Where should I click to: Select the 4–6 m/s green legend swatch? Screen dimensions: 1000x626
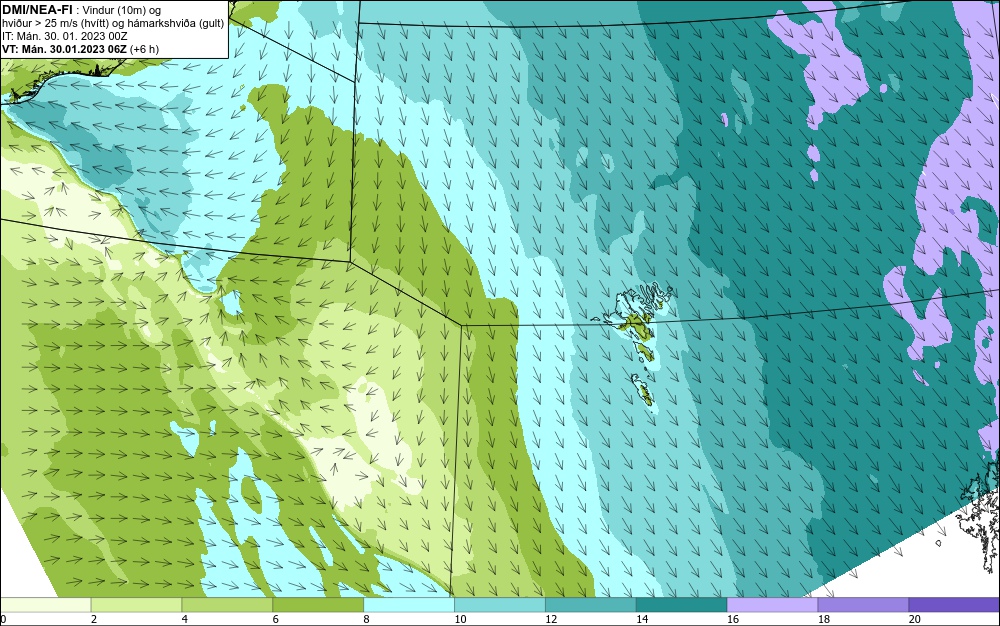click(x=227, y=604)
